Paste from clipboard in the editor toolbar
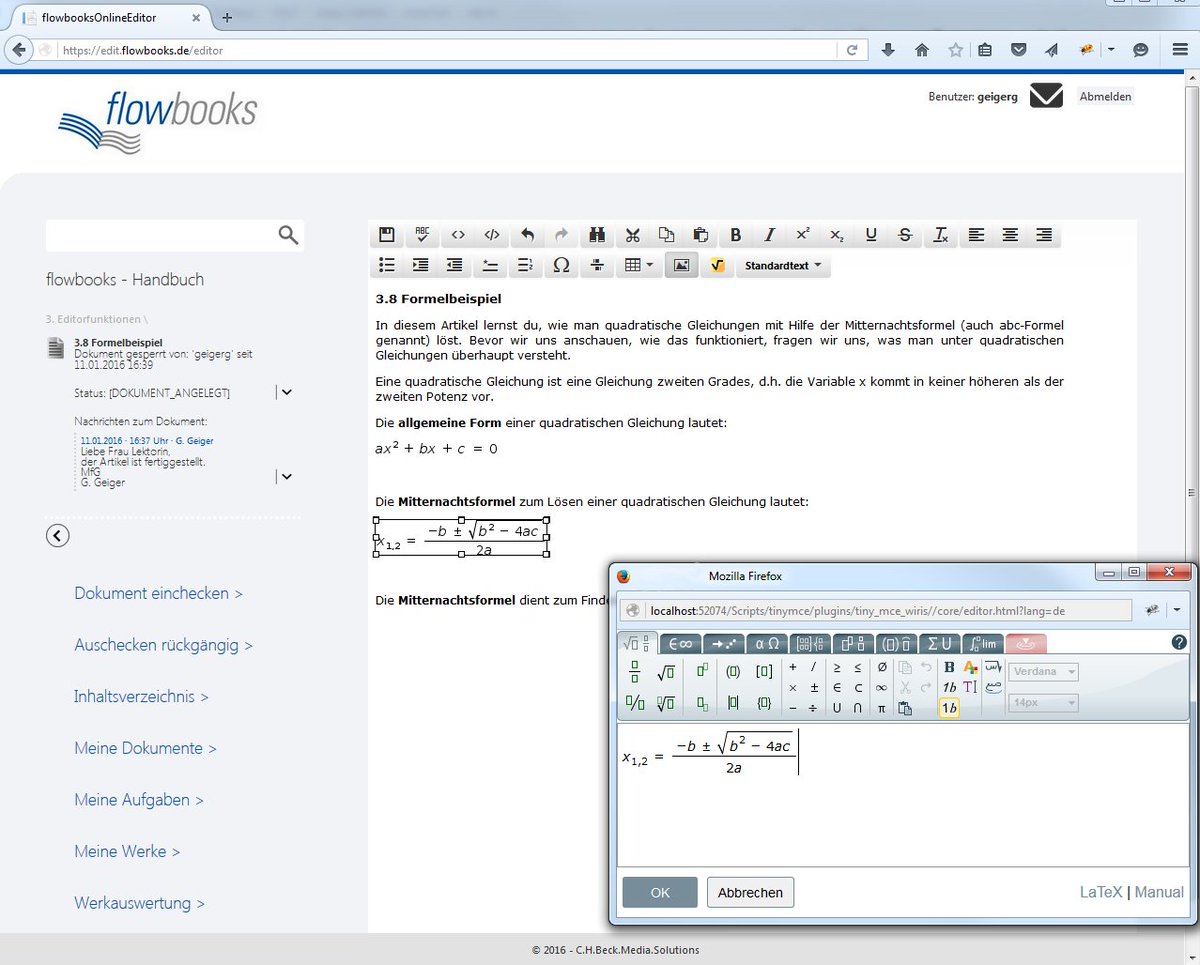This screenshot has width=1200, height=965. (x=701, y=235)
